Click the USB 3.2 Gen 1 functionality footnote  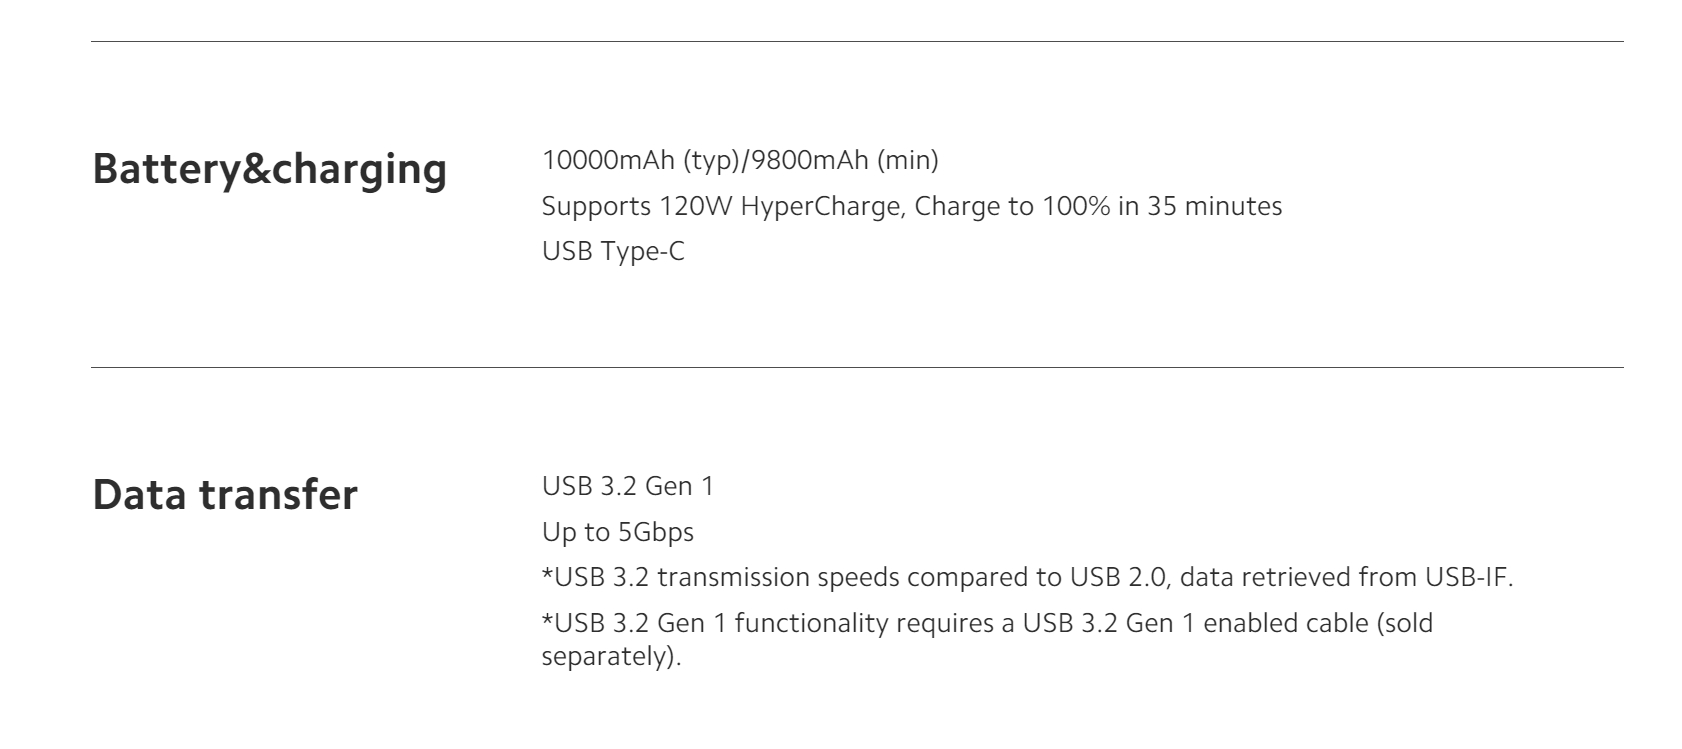coord(987,640)
